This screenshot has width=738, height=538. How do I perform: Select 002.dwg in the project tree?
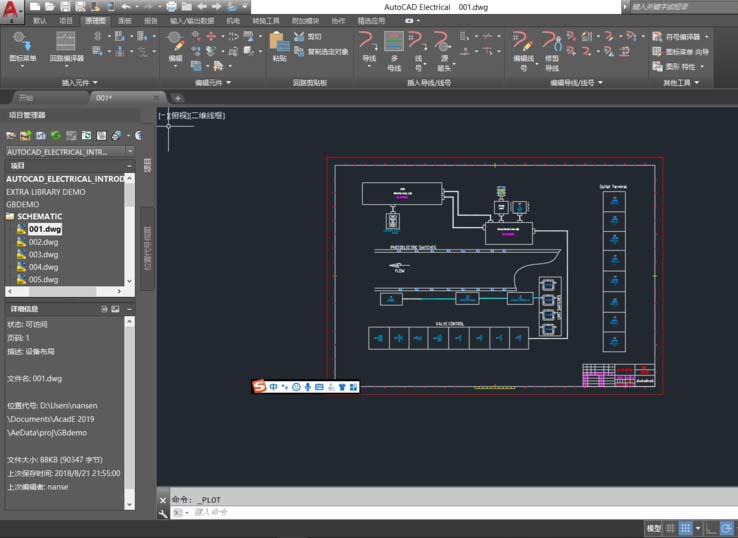tap(43, 242)
